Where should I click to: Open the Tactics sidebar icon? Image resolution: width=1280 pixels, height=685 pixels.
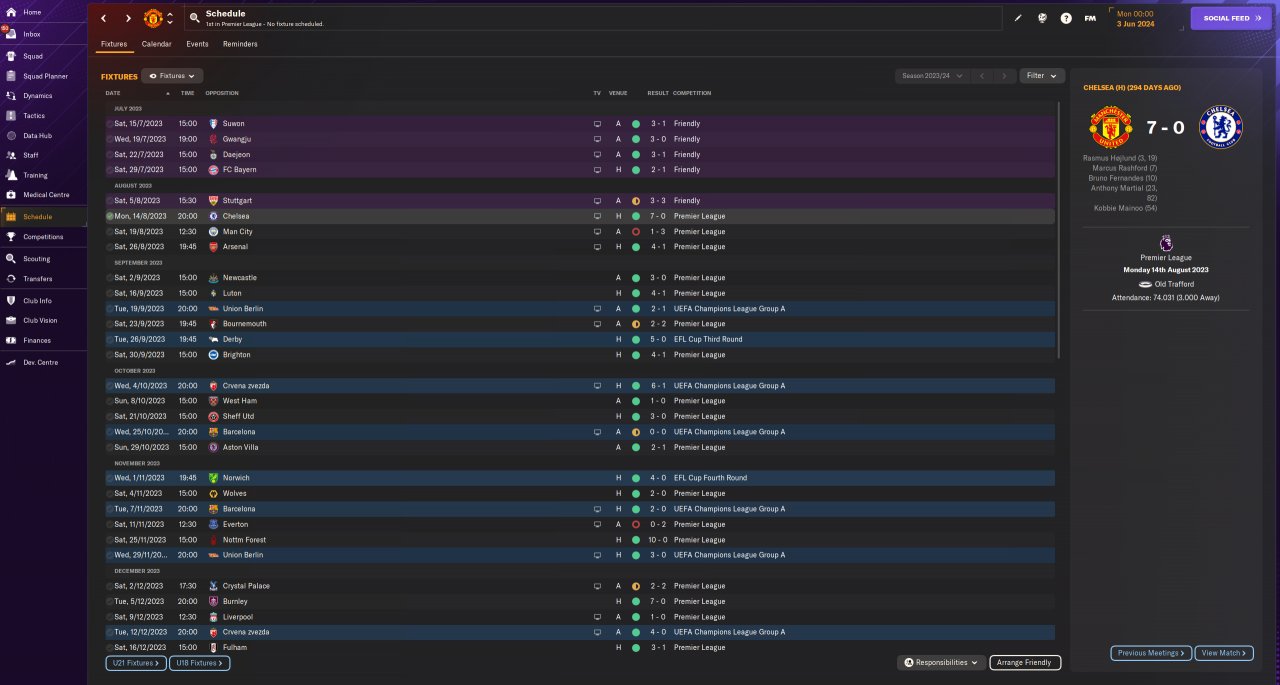(11, 116)
